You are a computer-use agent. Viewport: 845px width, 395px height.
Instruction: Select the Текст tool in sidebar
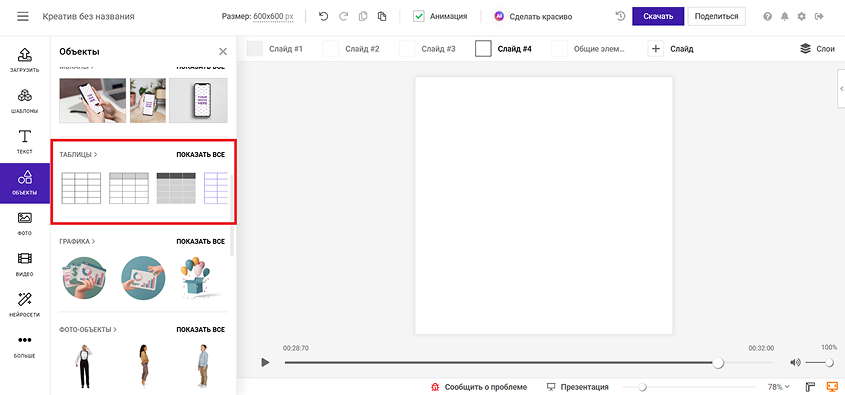click(25, 141)
